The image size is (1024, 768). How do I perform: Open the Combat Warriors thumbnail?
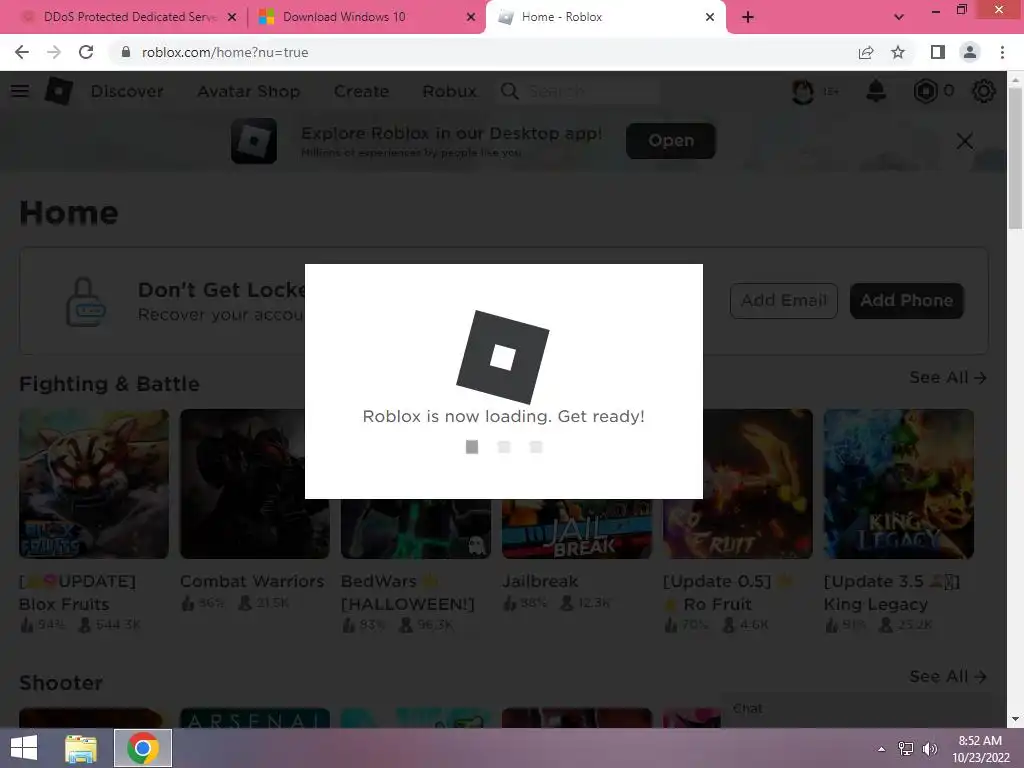255,484
